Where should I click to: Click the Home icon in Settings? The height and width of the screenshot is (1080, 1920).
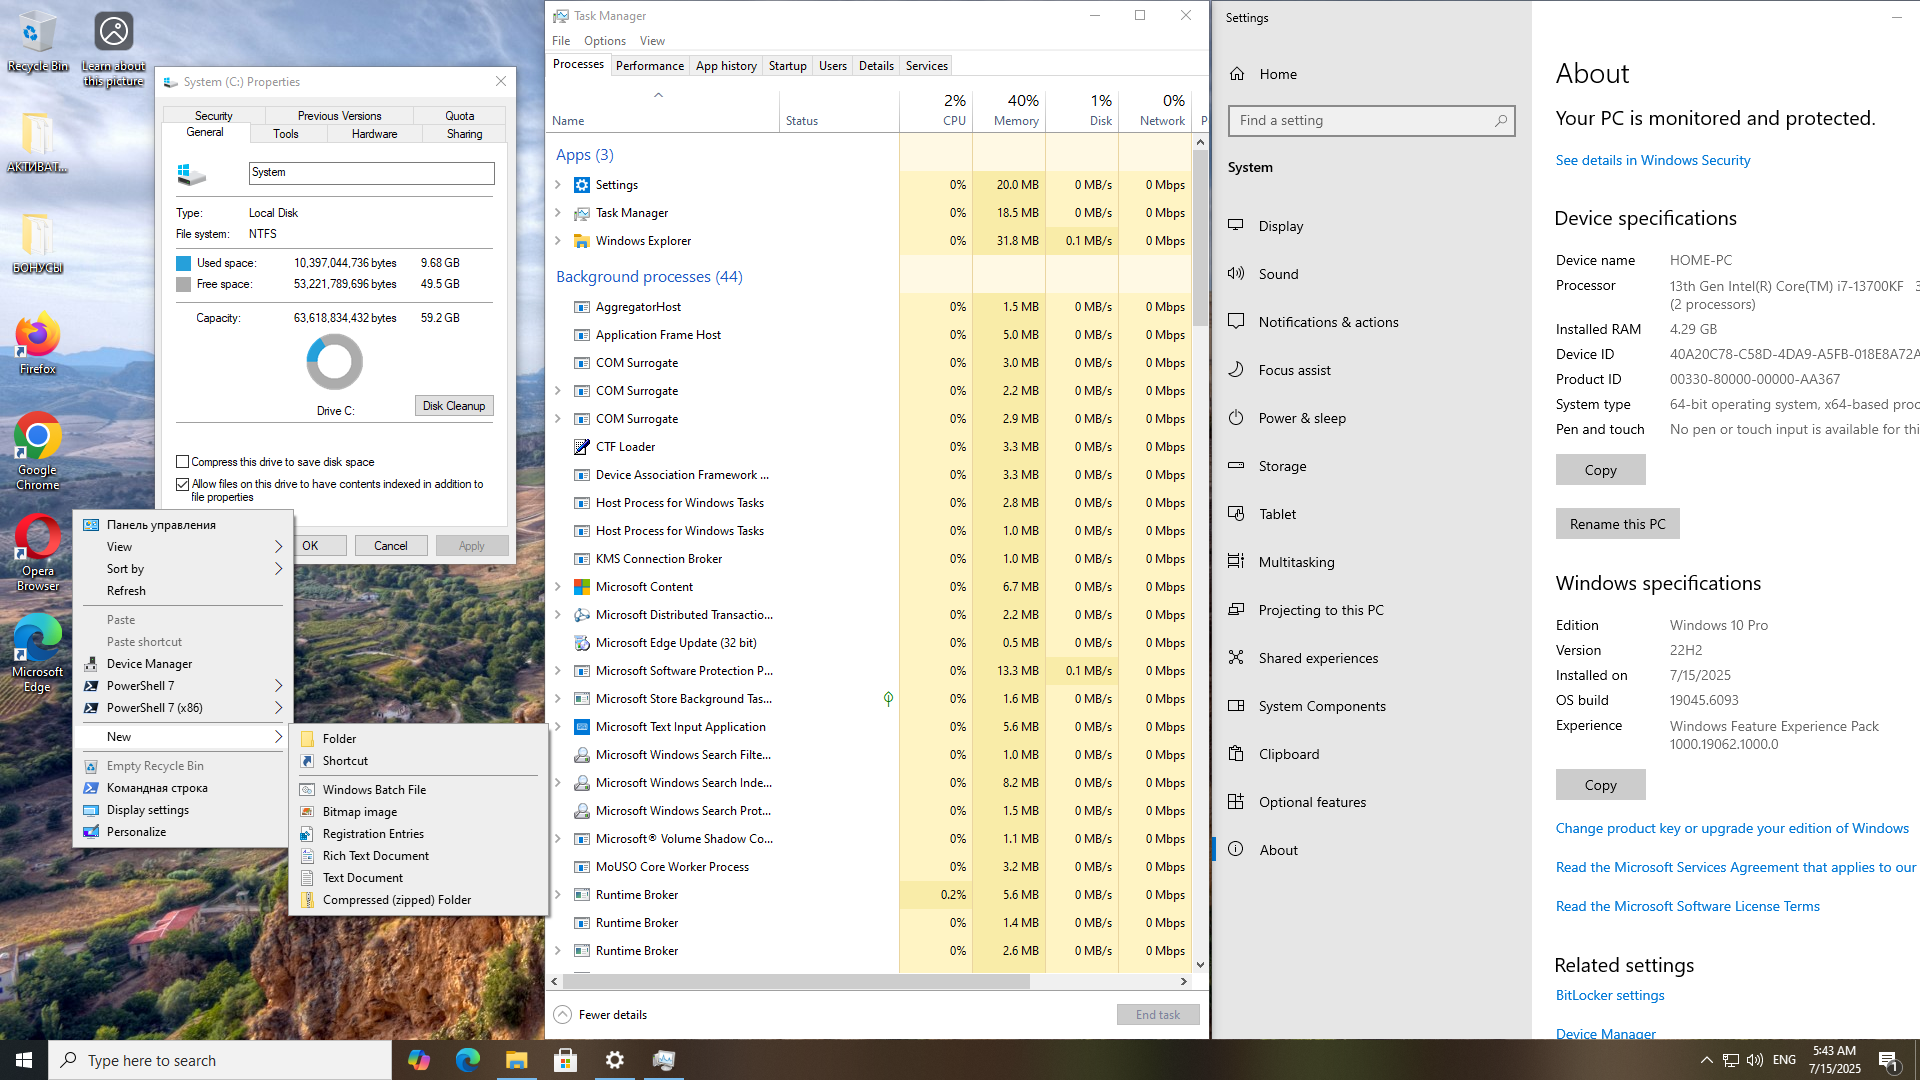pos(1237,74)
